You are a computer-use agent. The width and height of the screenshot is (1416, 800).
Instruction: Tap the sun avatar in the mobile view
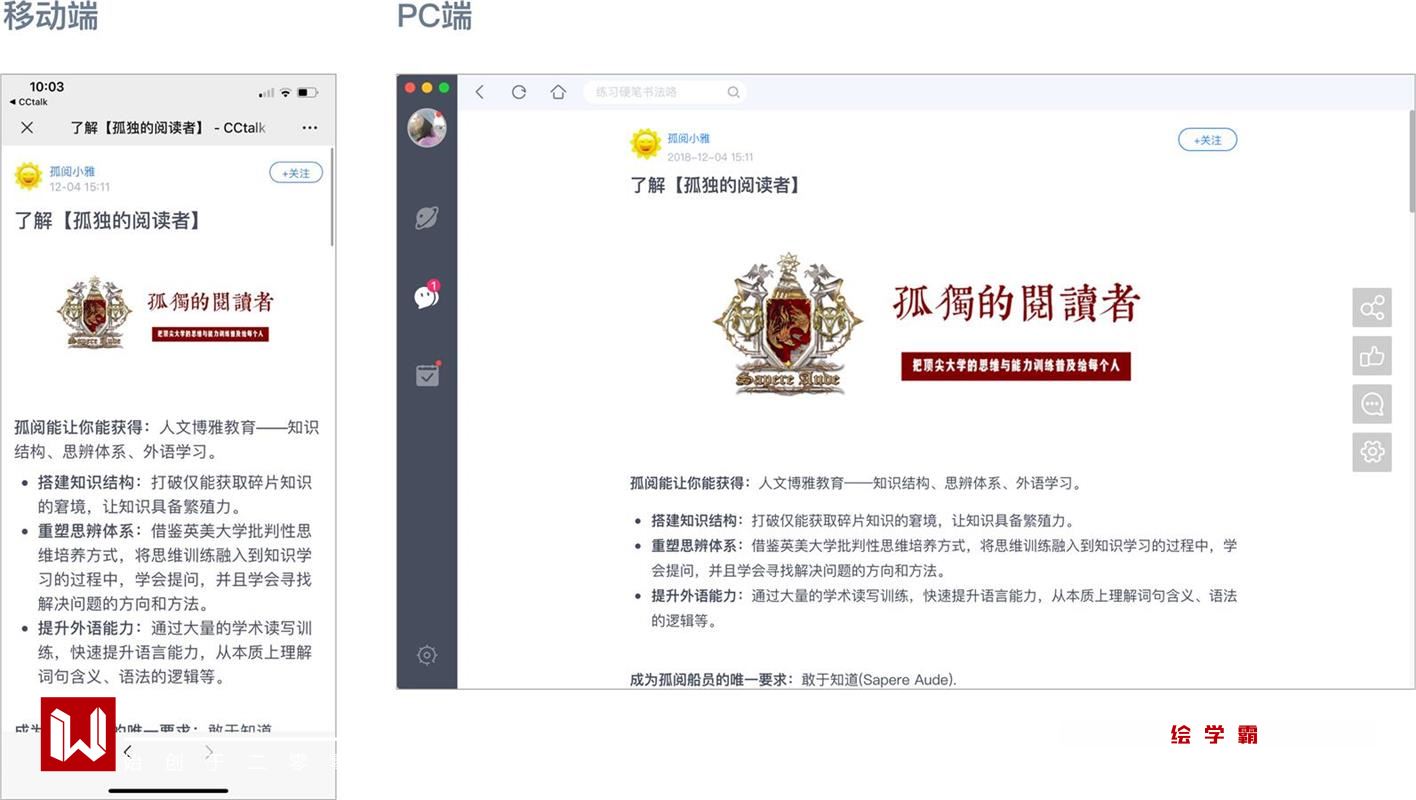[28, 177]
